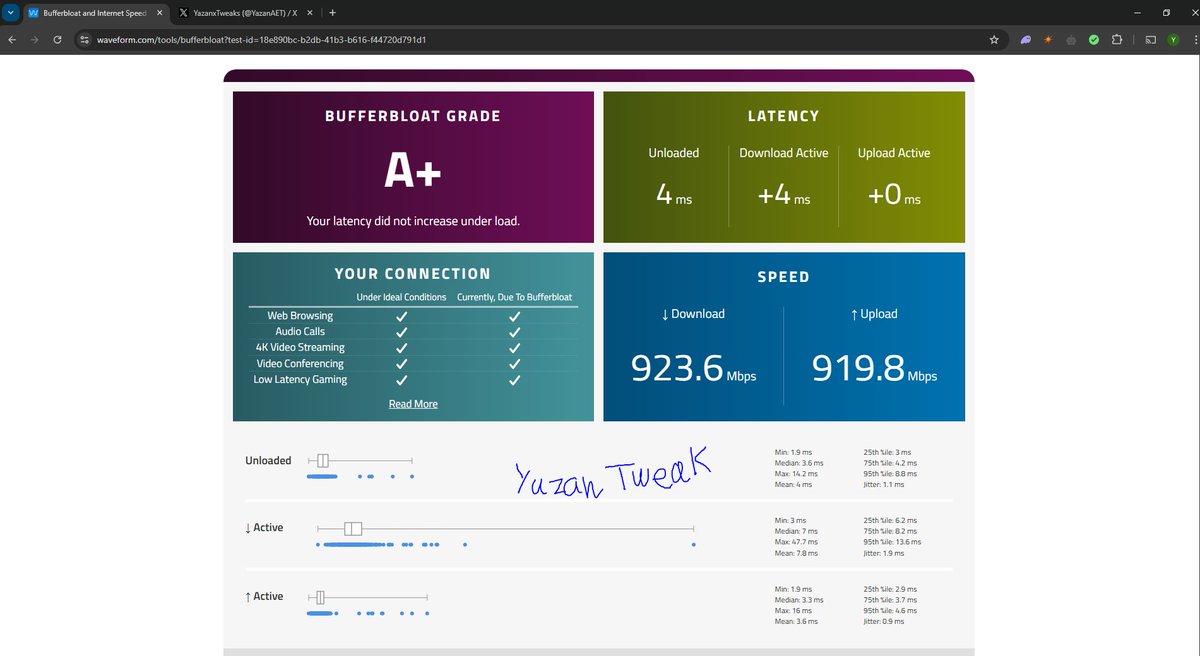Open the cast media icon
1200x656 pixels.
coord(1150,40)
